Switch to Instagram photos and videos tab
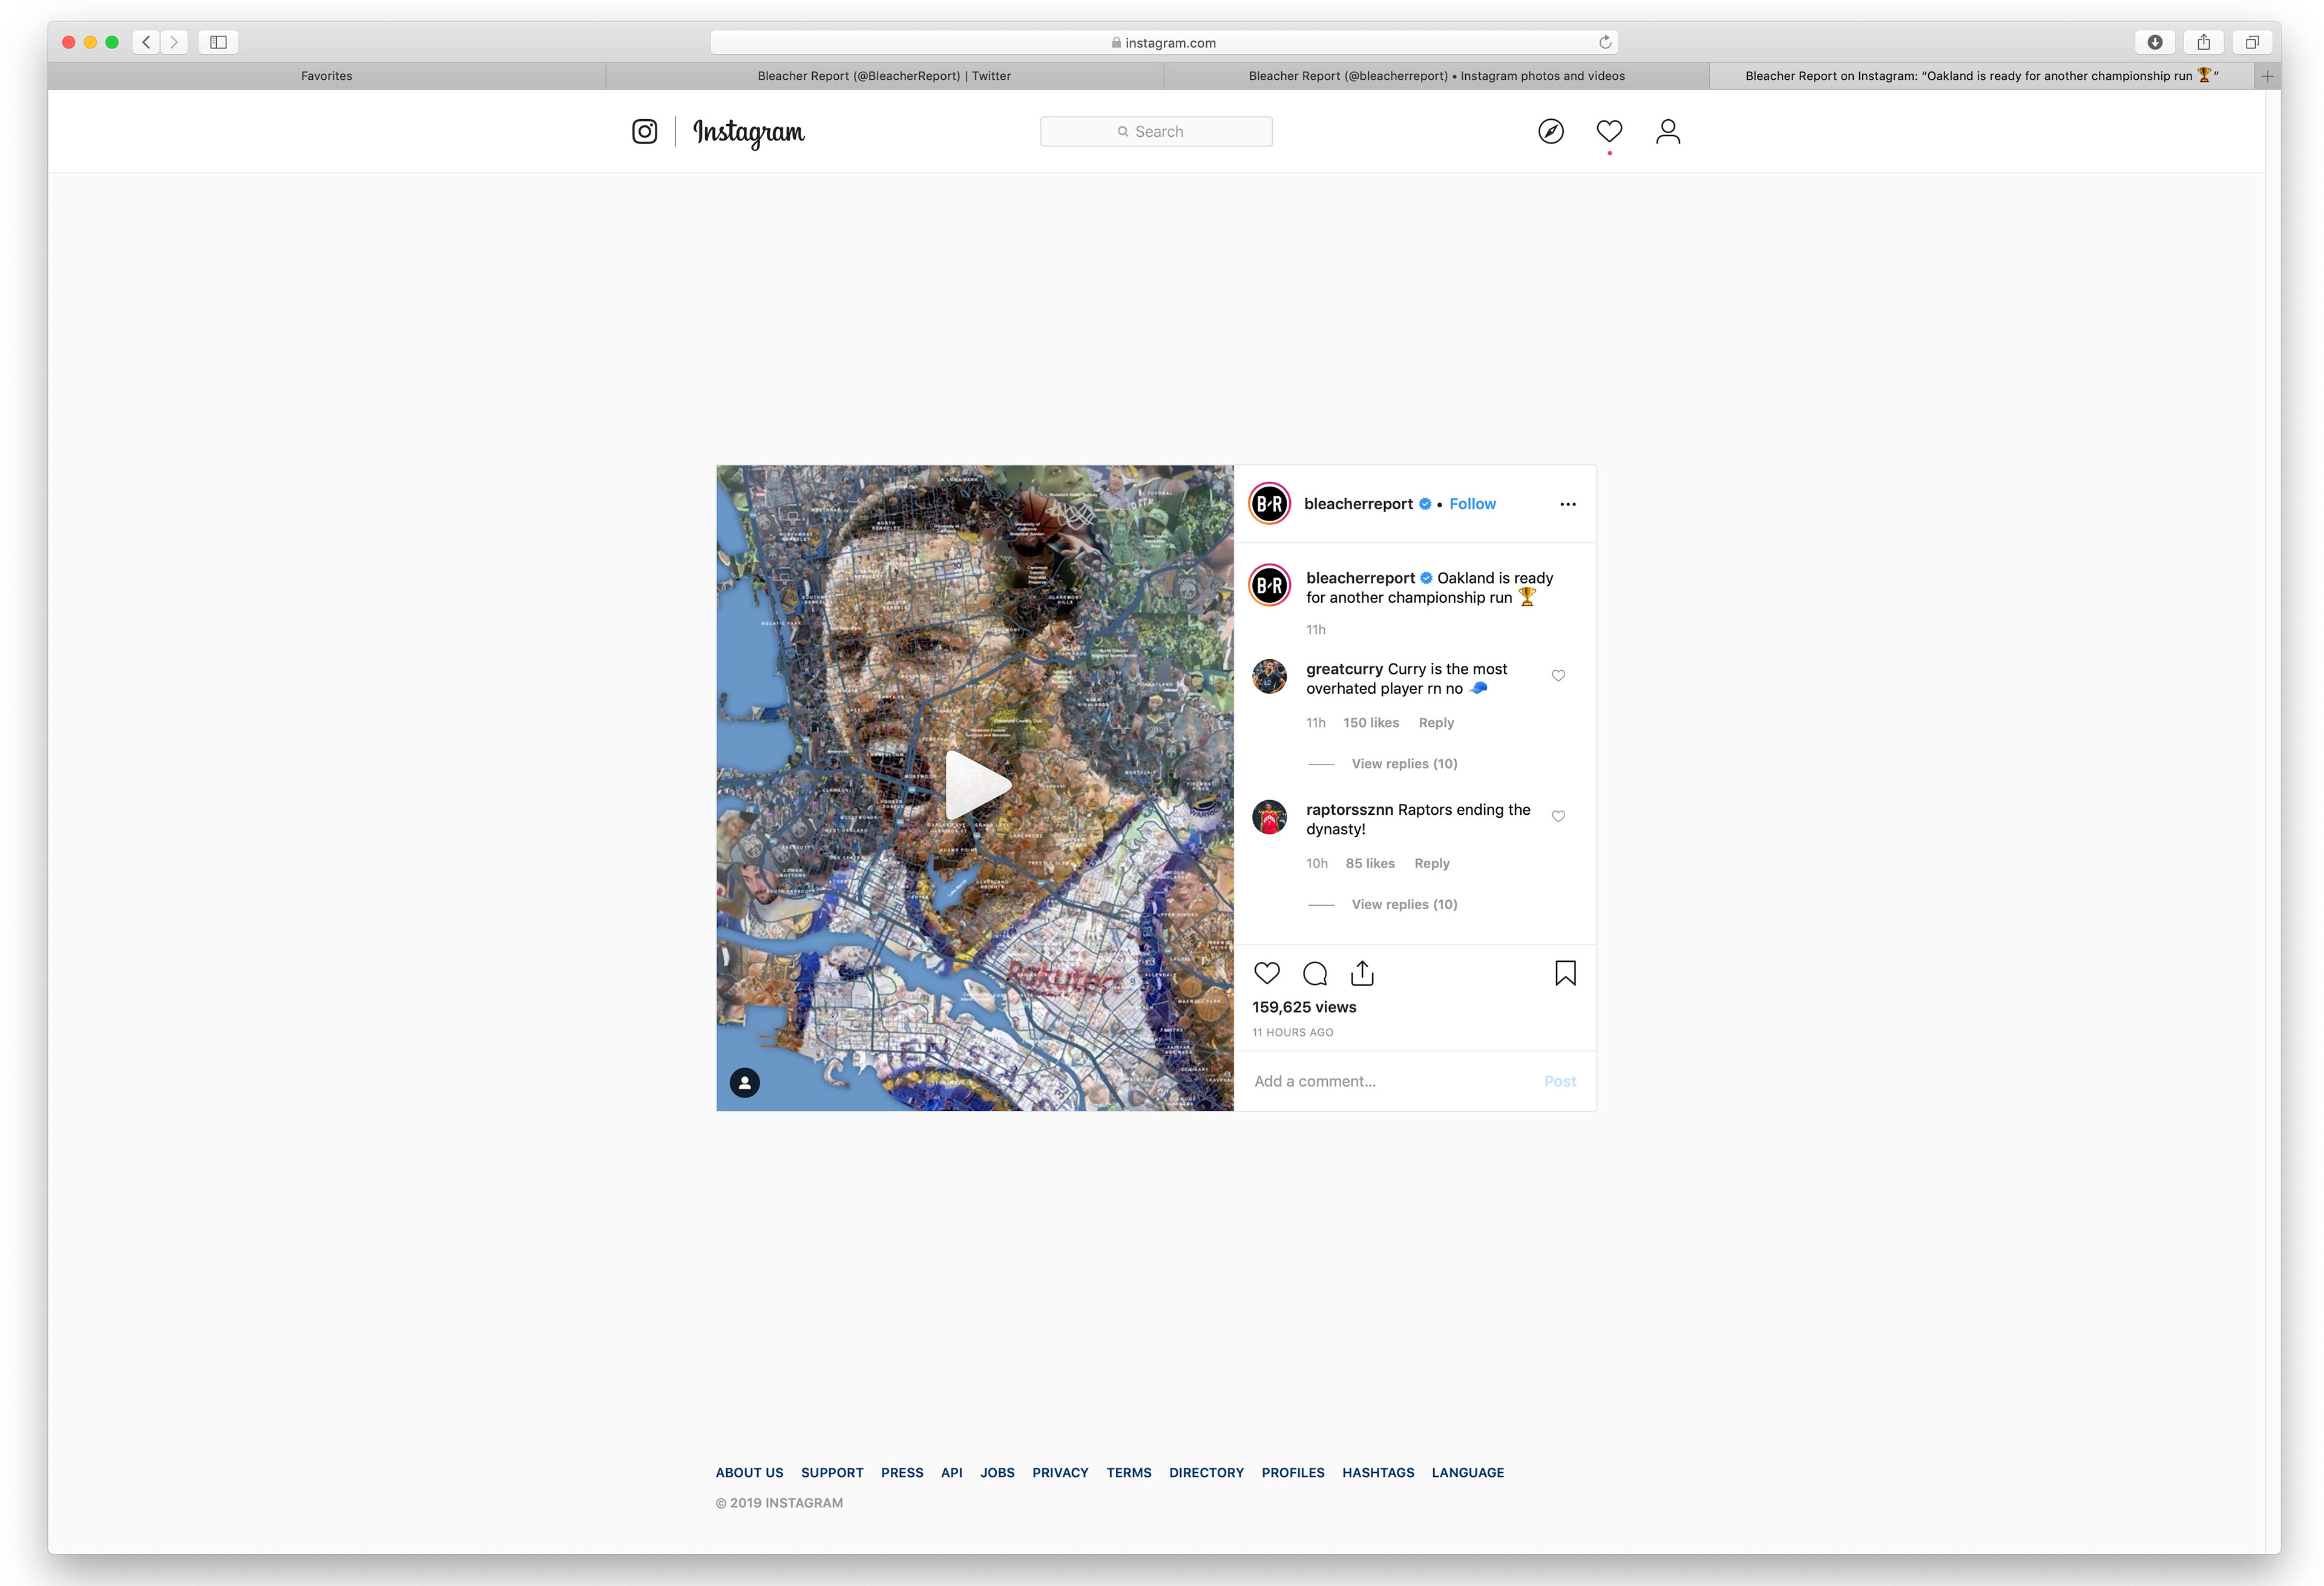 click(1437, 76)
